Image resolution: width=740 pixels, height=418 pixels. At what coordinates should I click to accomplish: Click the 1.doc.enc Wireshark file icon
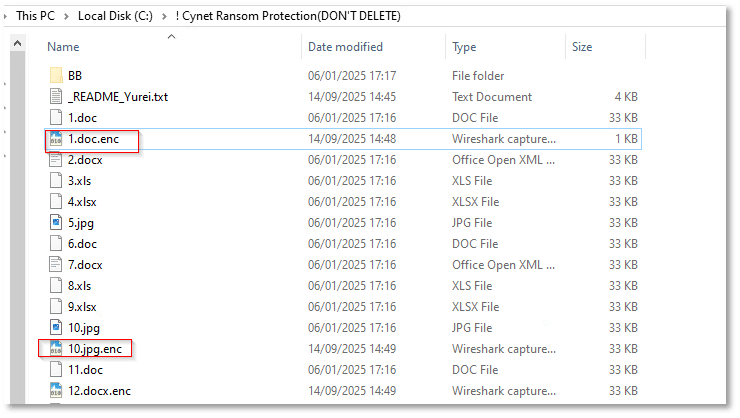(x=56, y=140)
